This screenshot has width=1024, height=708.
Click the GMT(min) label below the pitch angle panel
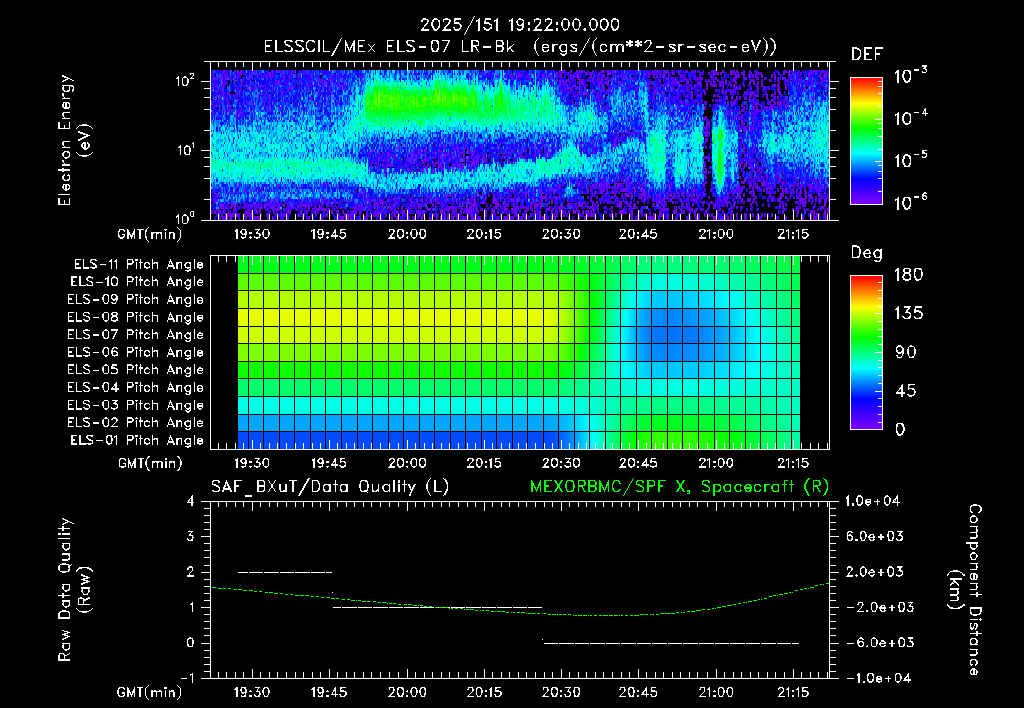(150, 463)
